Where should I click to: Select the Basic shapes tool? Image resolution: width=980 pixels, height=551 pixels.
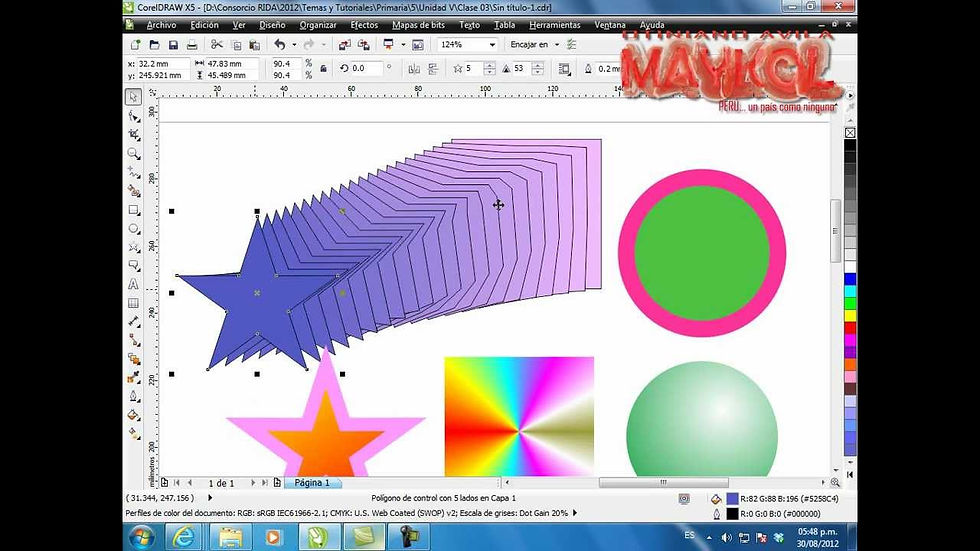click(133, 266)
